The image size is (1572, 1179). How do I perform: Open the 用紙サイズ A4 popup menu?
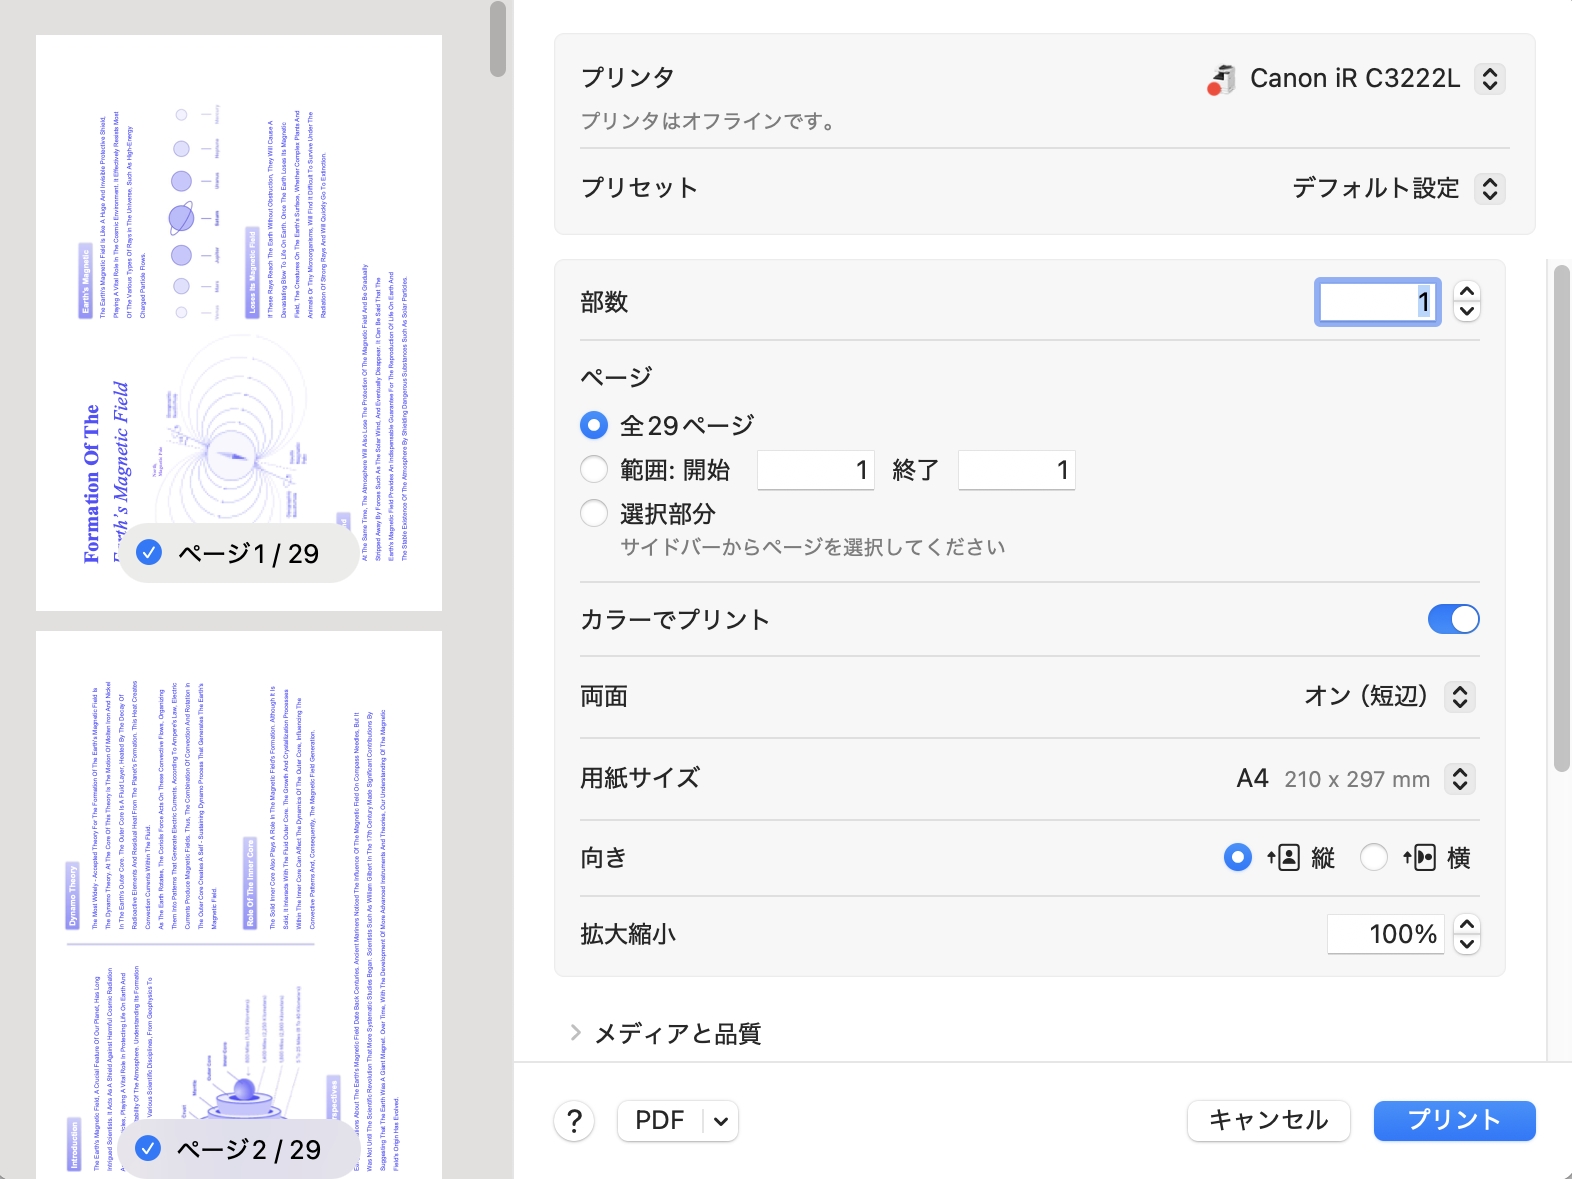(x=1460, y=778)
